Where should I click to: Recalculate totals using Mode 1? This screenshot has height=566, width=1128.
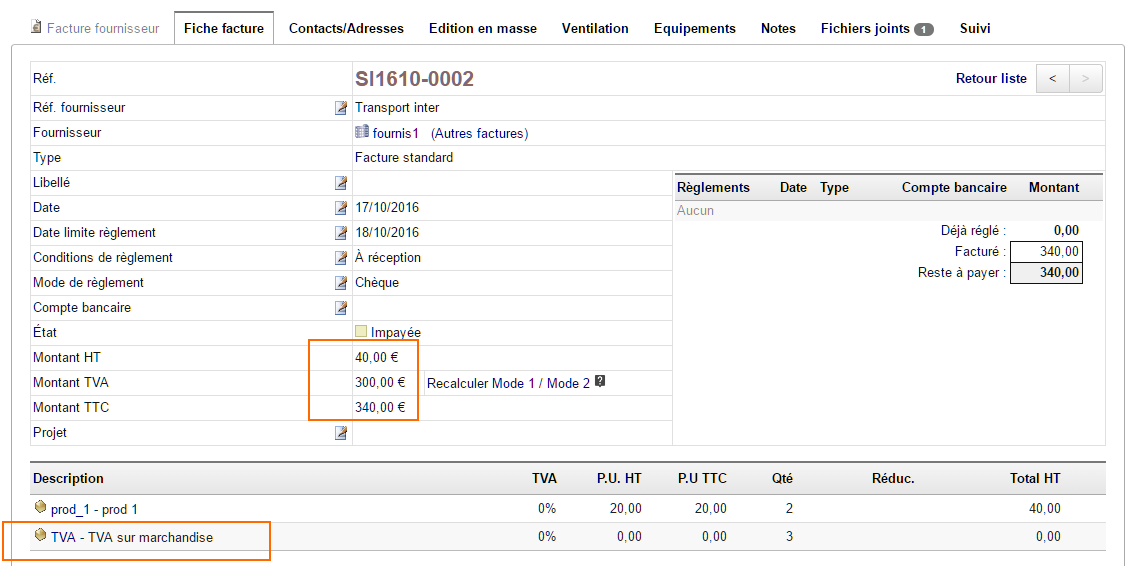point(513,383)
